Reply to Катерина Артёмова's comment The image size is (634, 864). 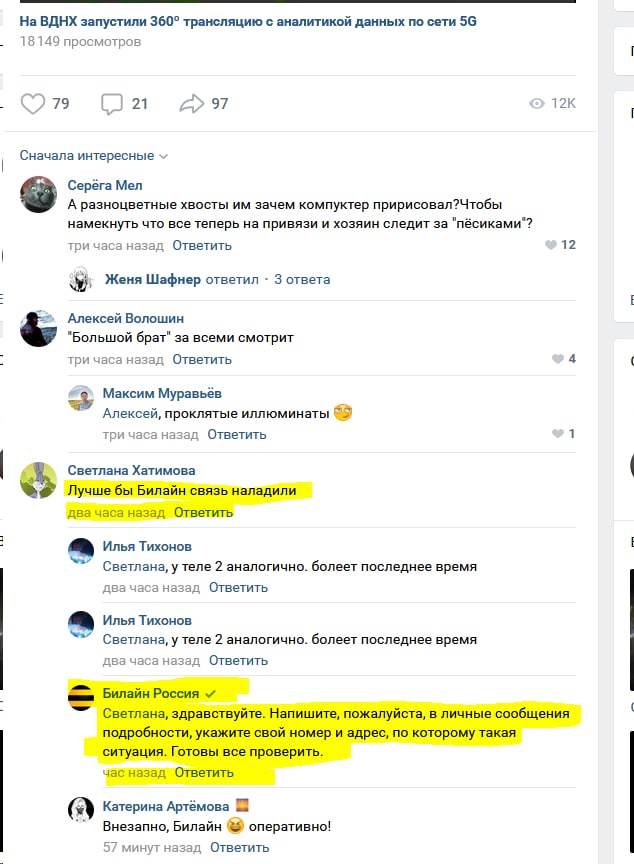click(x=239, y=847)
